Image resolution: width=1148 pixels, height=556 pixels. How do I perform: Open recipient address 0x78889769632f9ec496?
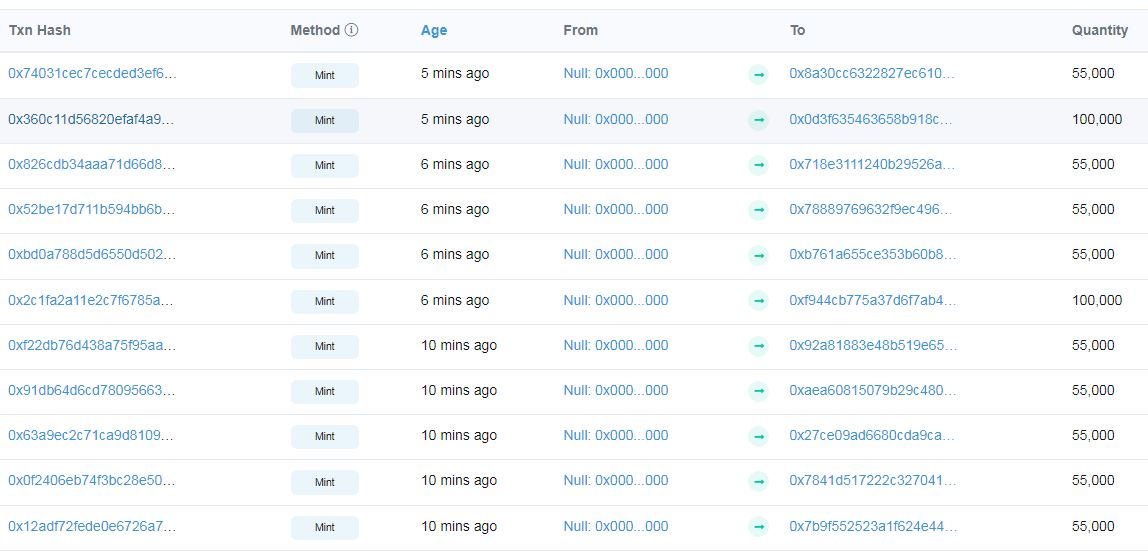[871, 210]
